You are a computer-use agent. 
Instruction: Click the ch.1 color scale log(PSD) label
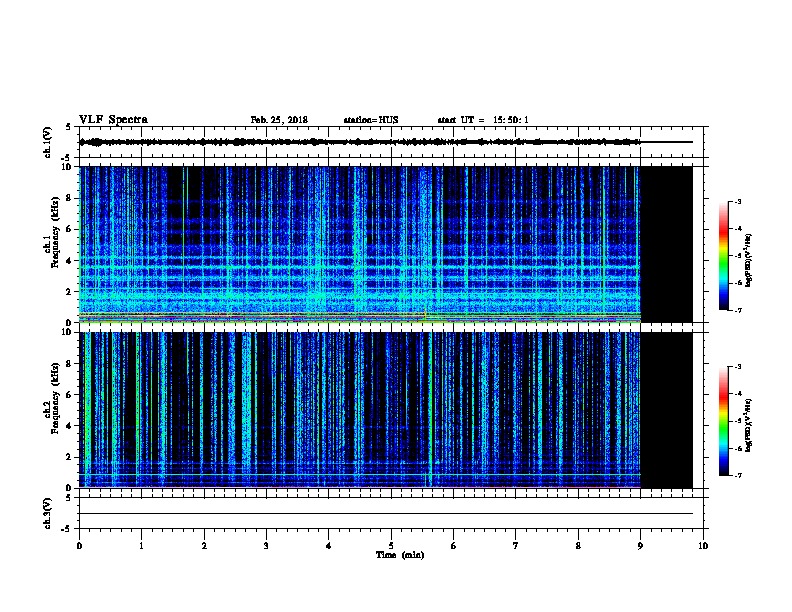[x=749, y=260]
